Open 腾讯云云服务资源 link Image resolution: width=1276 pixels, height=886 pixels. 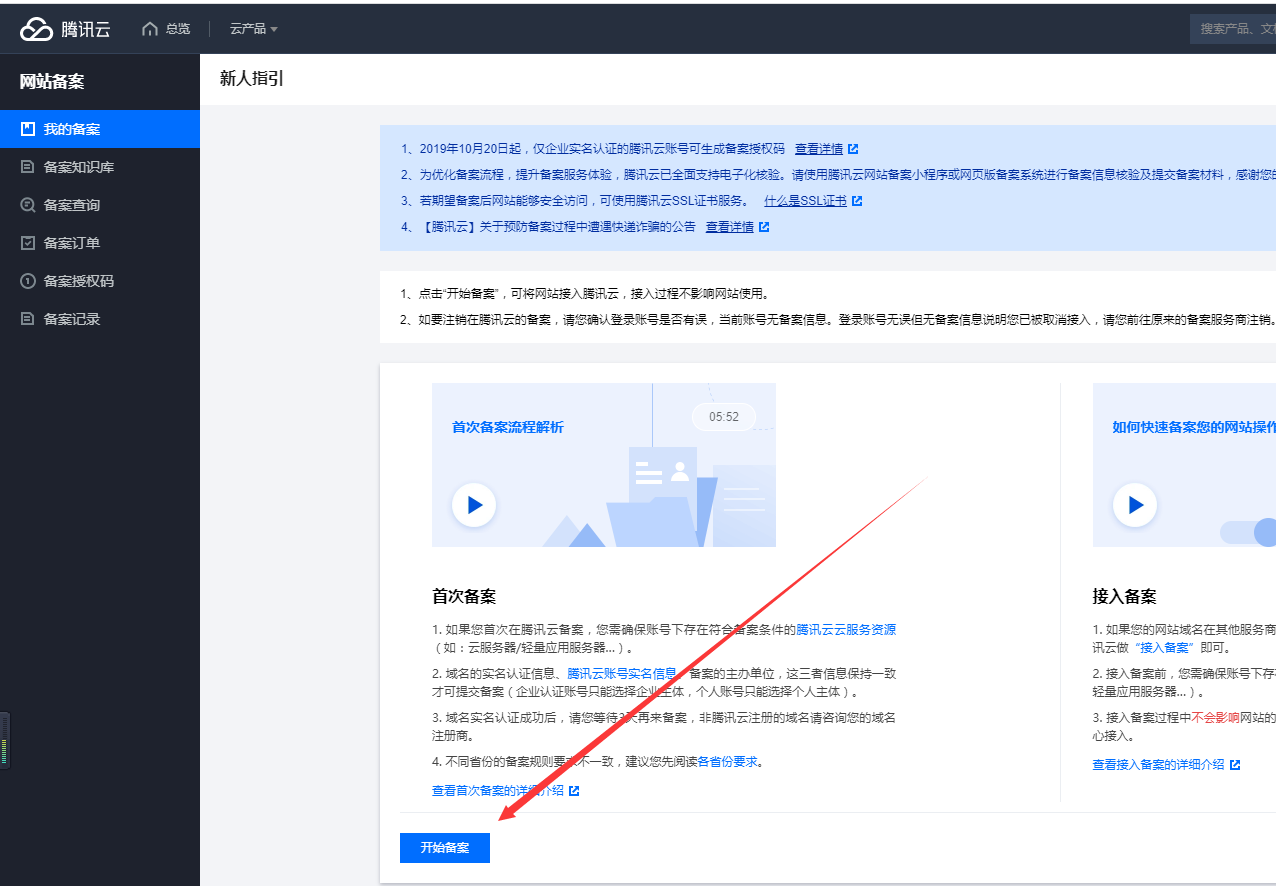click(x=846, y=630)
